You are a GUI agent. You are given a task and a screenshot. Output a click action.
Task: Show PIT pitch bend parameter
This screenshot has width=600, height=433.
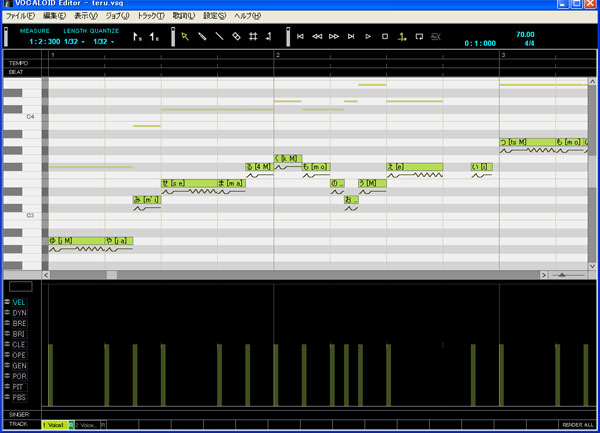(x=18, y=387)
